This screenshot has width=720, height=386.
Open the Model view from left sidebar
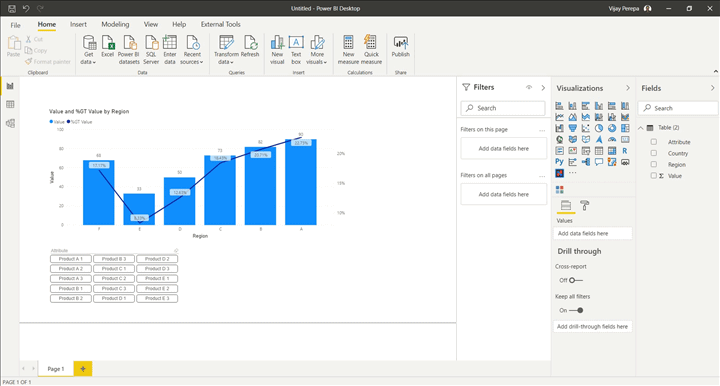pyautogui.click(x=10, y=123)
